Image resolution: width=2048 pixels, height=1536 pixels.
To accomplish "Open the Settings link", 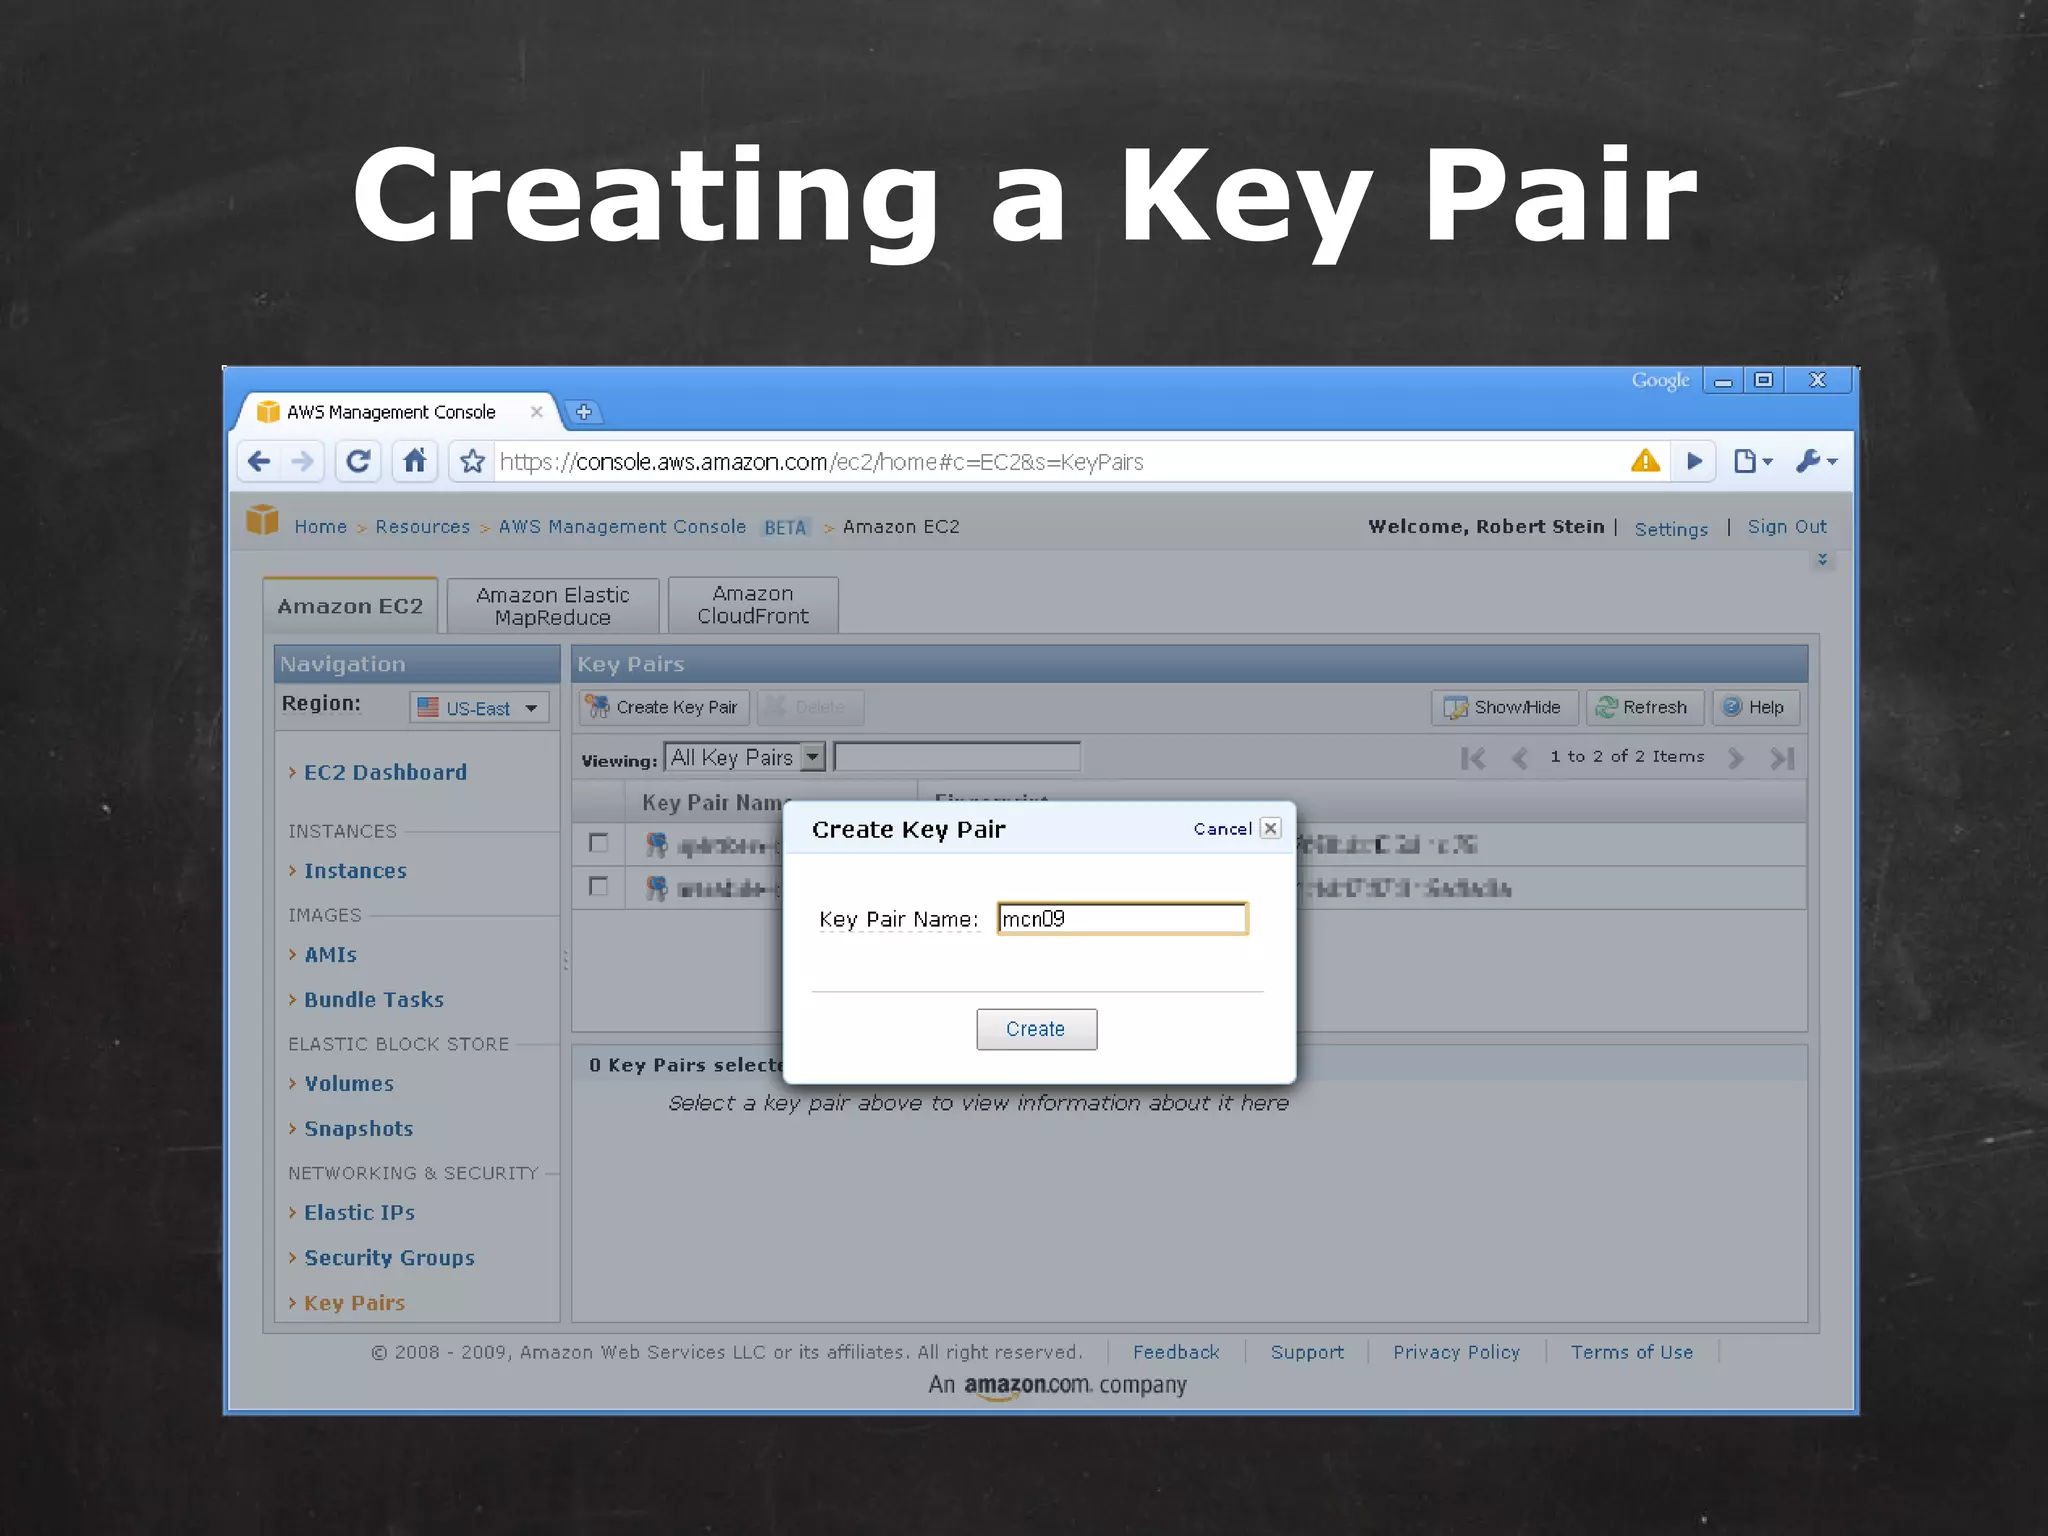I will [x=1671, y=529].
